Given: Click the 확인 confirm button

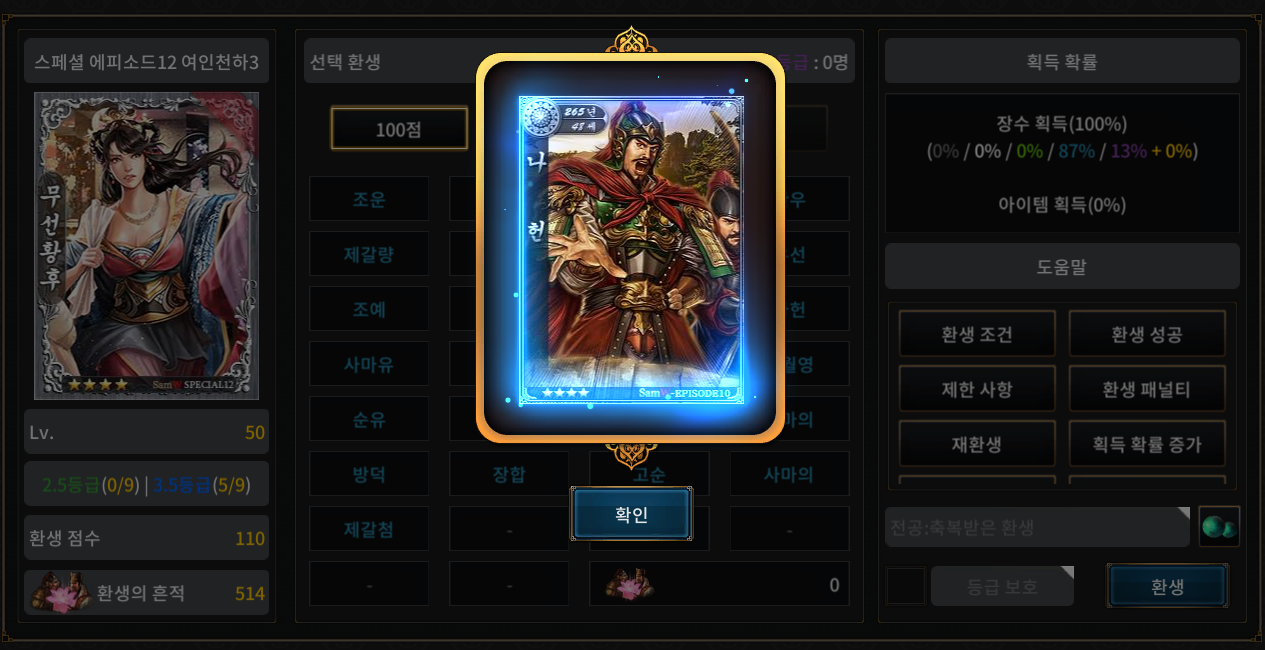Looking at the screenshot, I should point(631,514).
